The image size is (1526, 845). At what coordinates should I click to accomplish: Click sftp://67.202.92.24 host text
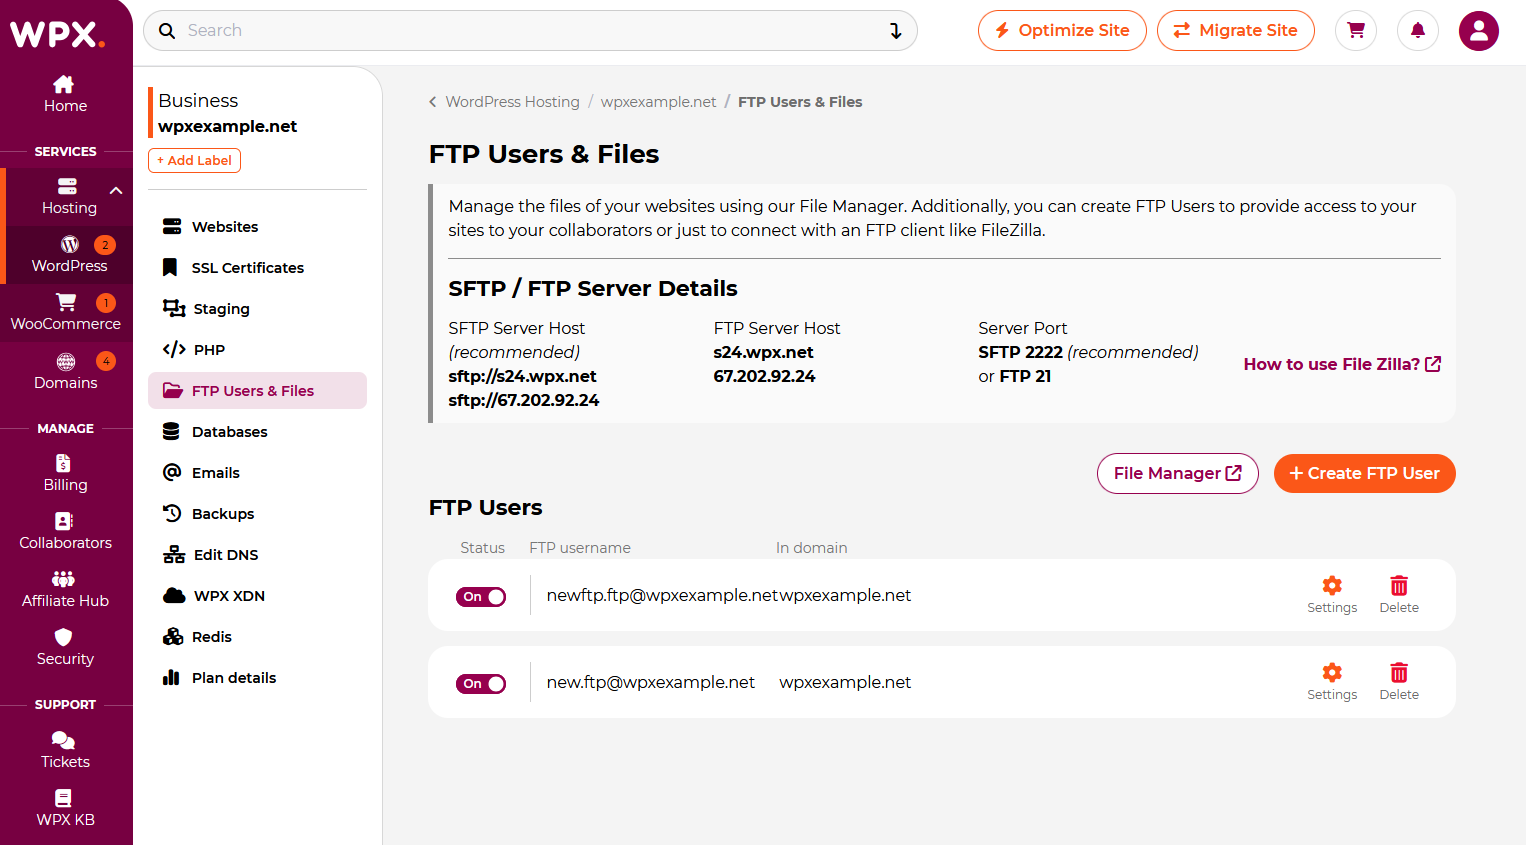pyautogui.click(x=524, y=400)
